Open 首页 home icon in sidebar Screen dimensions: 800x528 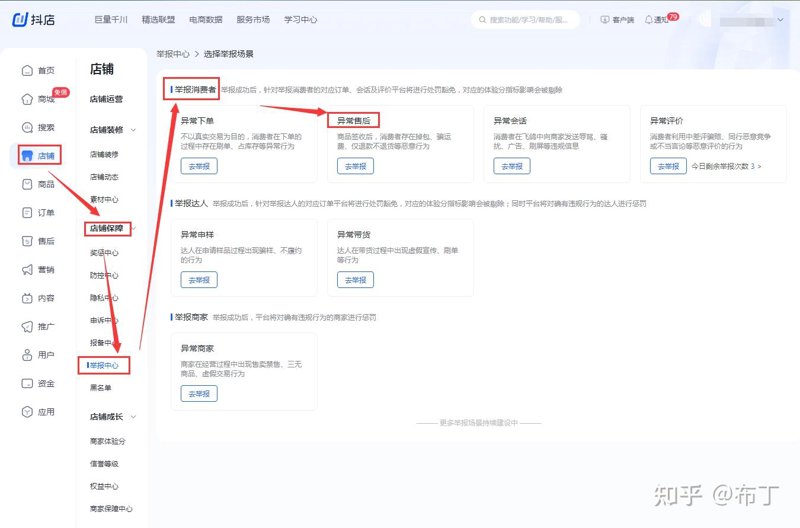pos(27,70)
